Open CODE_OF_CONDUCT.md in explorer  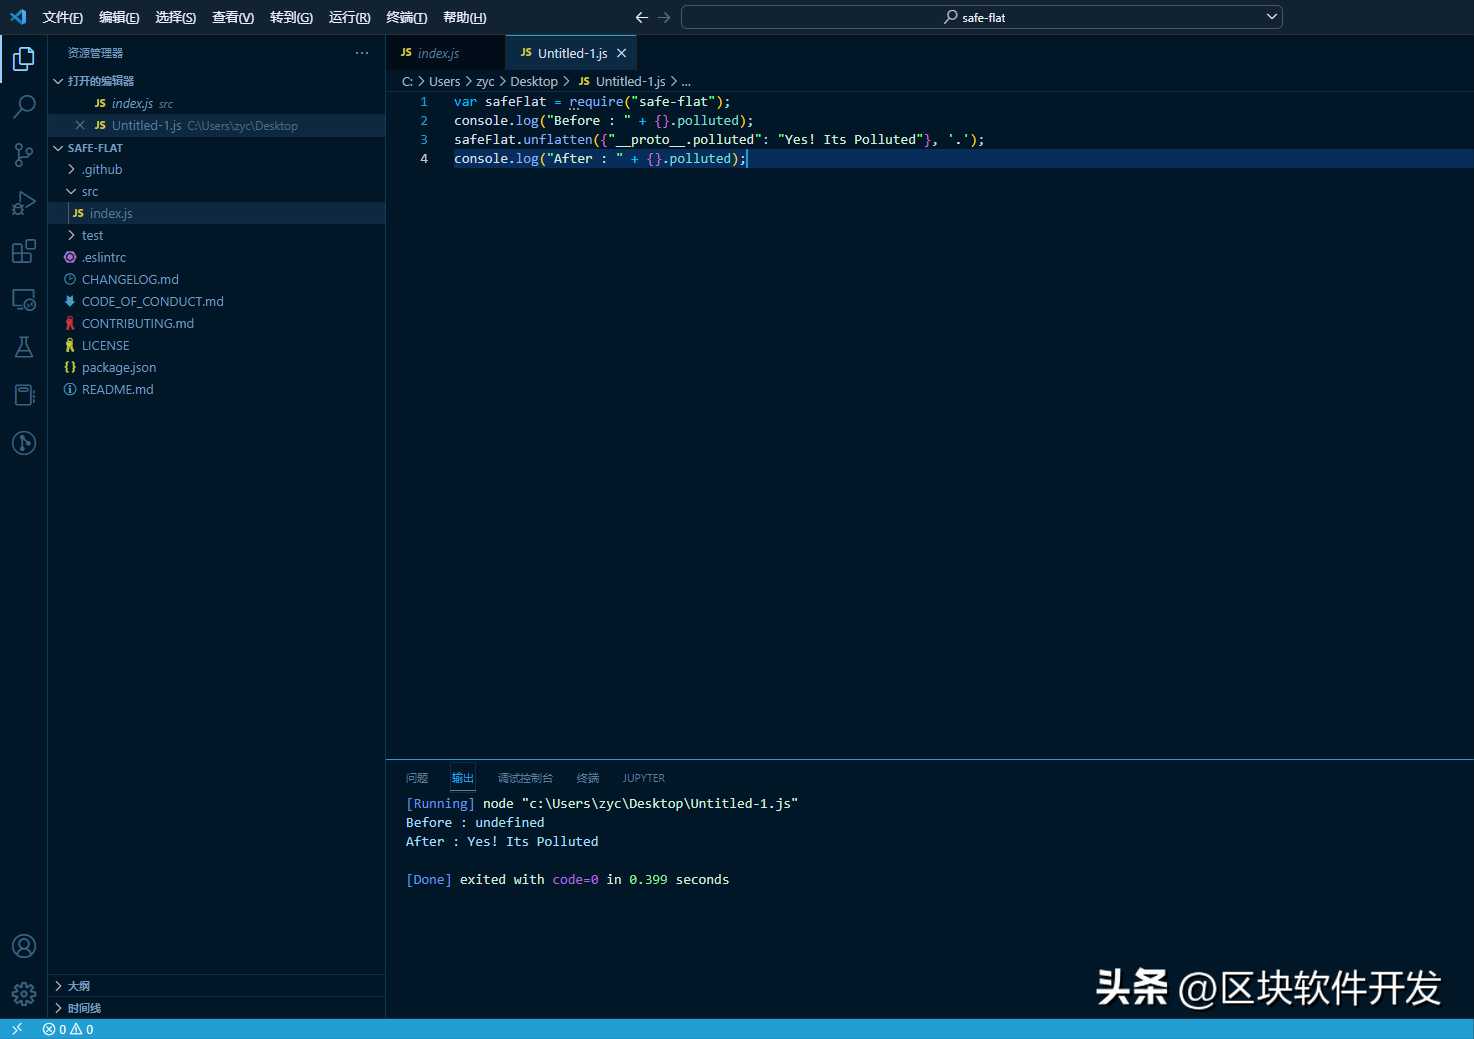coord(217,302)
